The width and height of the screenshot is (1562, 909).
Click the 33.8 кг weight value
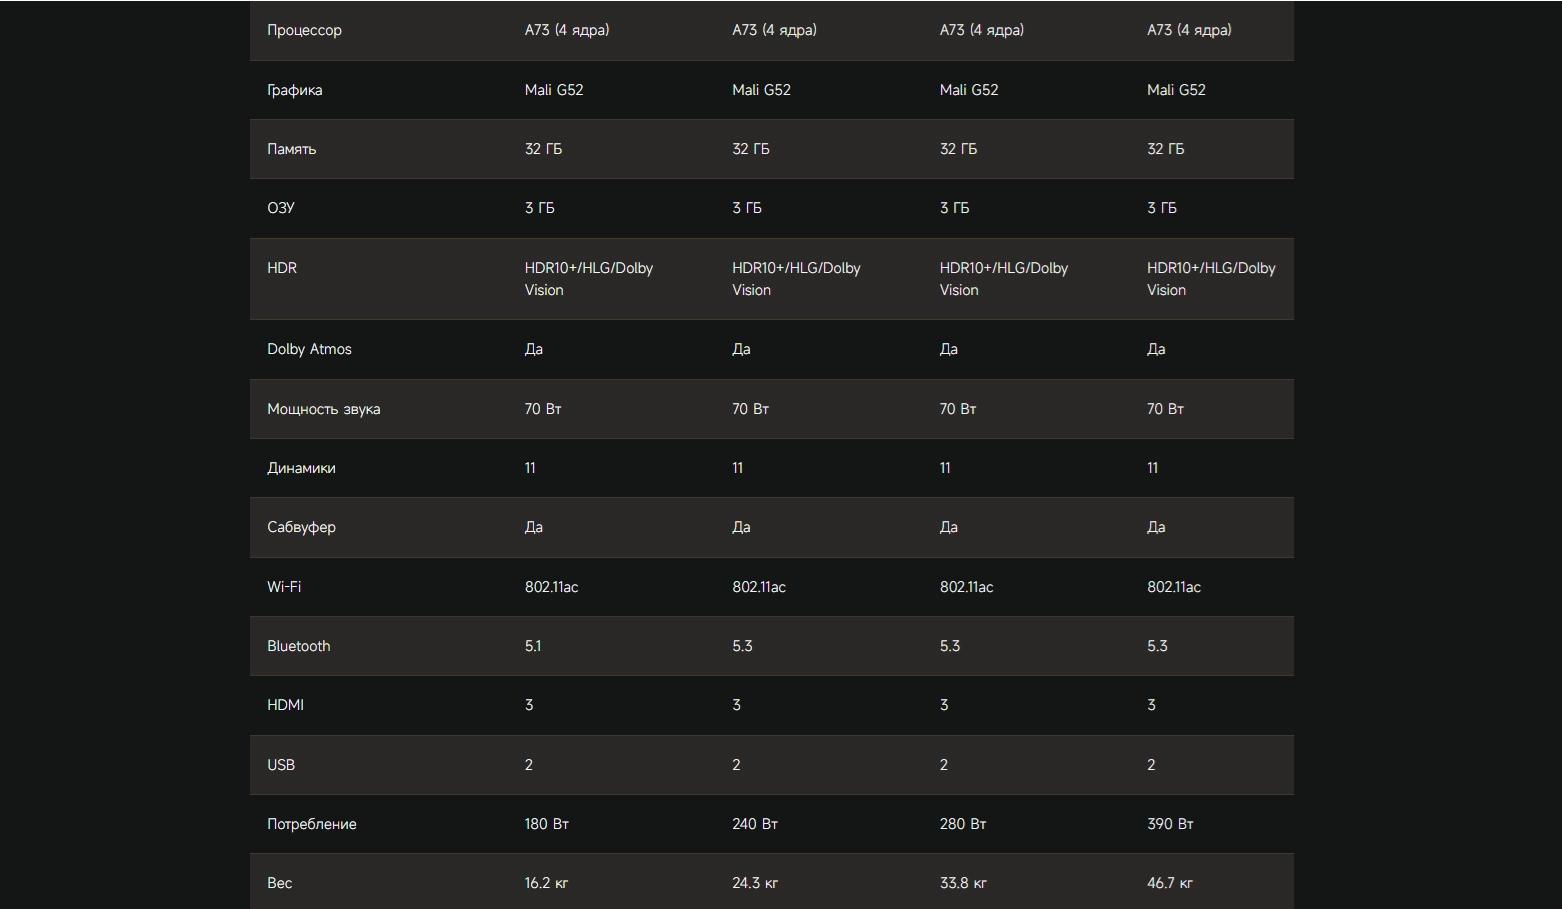(x=963, y=883)
